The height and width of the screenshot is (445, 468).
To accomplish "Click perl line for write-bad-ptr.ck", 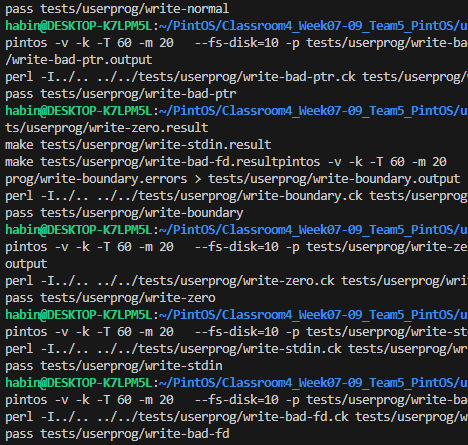I will click(237, 77).
